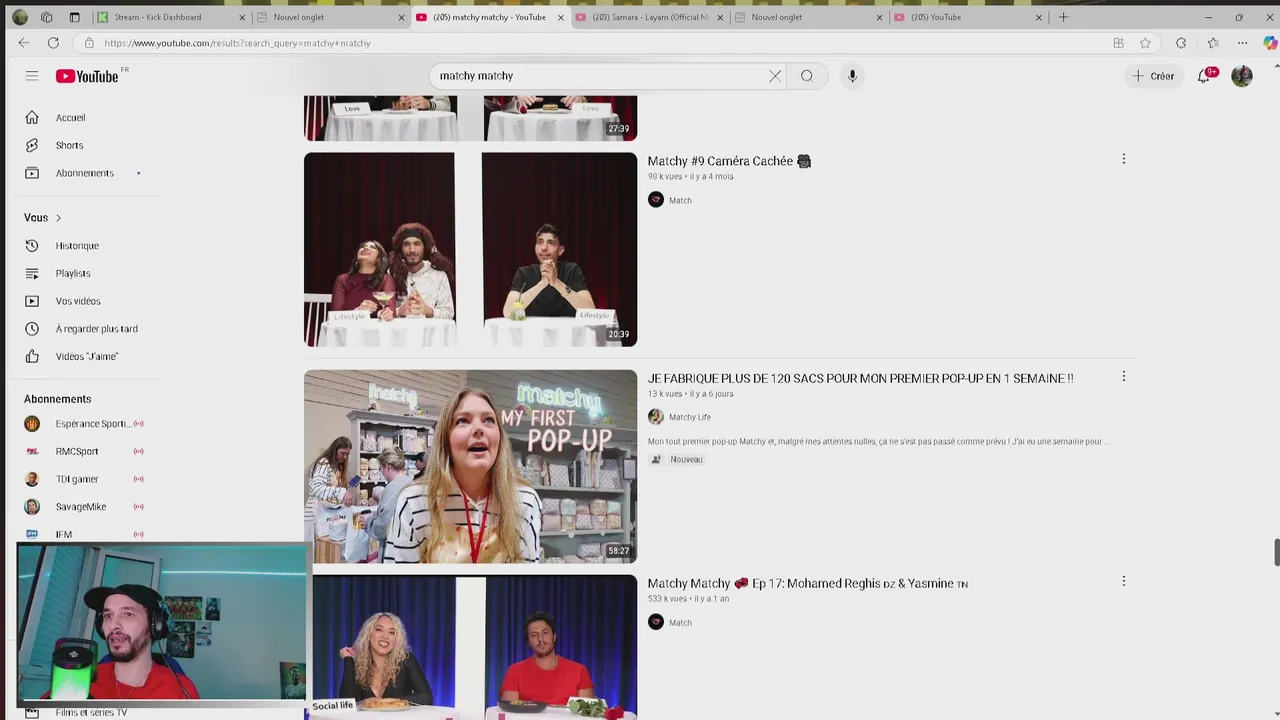
Task: Switch to first Nouvel onglet tab
Action: 330,17
